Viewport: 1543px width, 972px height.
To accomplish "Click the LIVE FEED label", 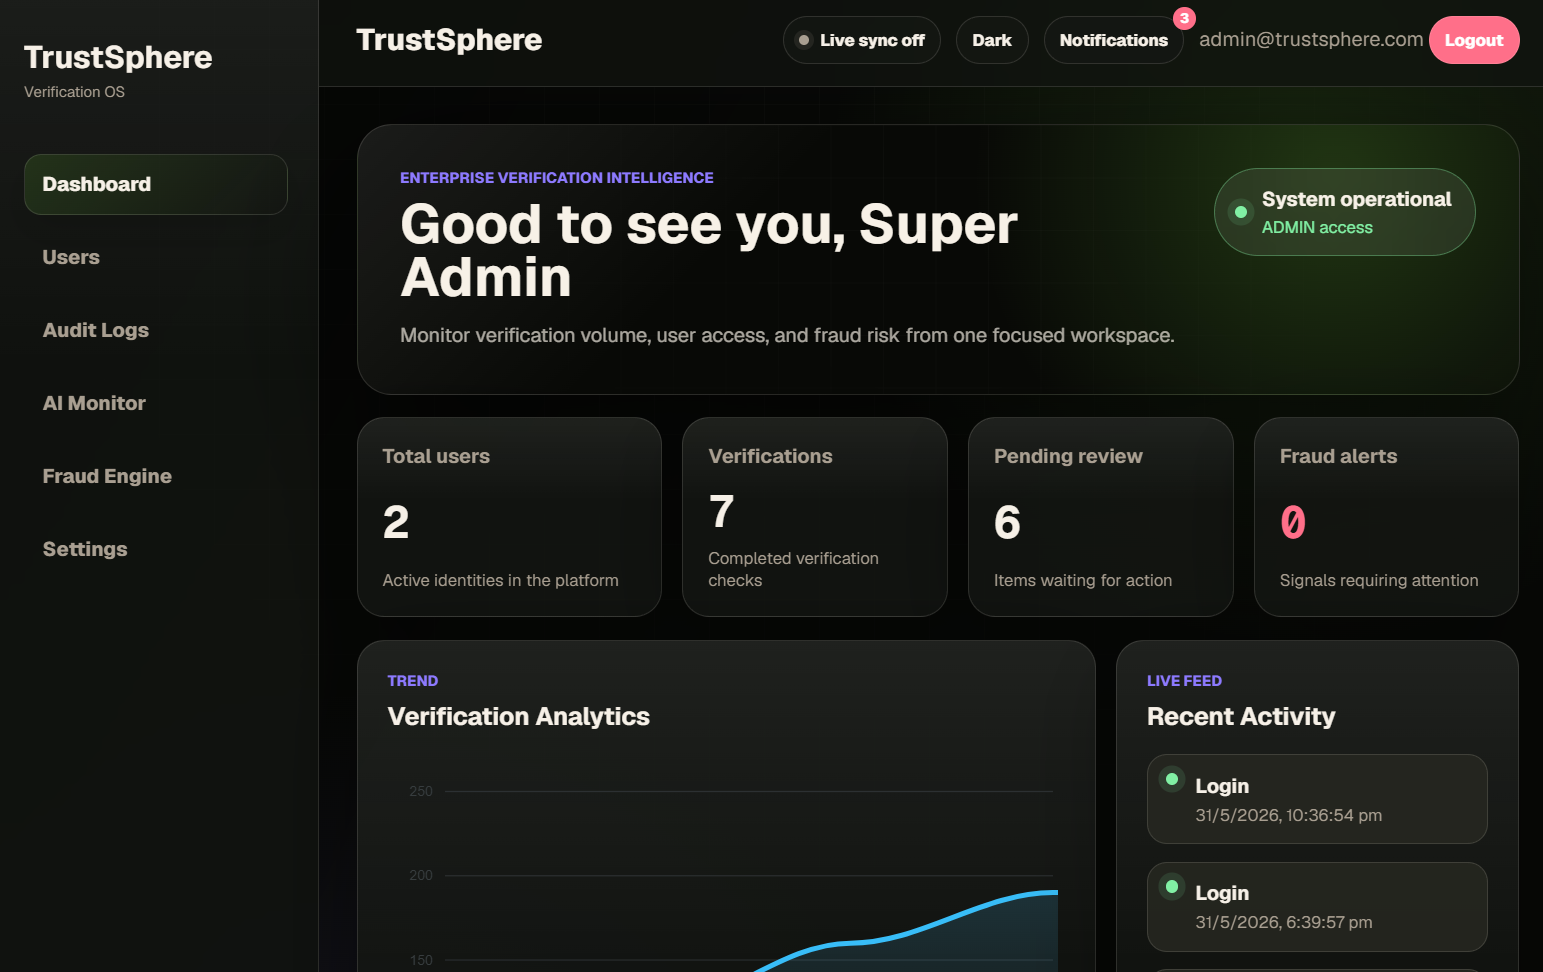I will [x=1184, y=681].
